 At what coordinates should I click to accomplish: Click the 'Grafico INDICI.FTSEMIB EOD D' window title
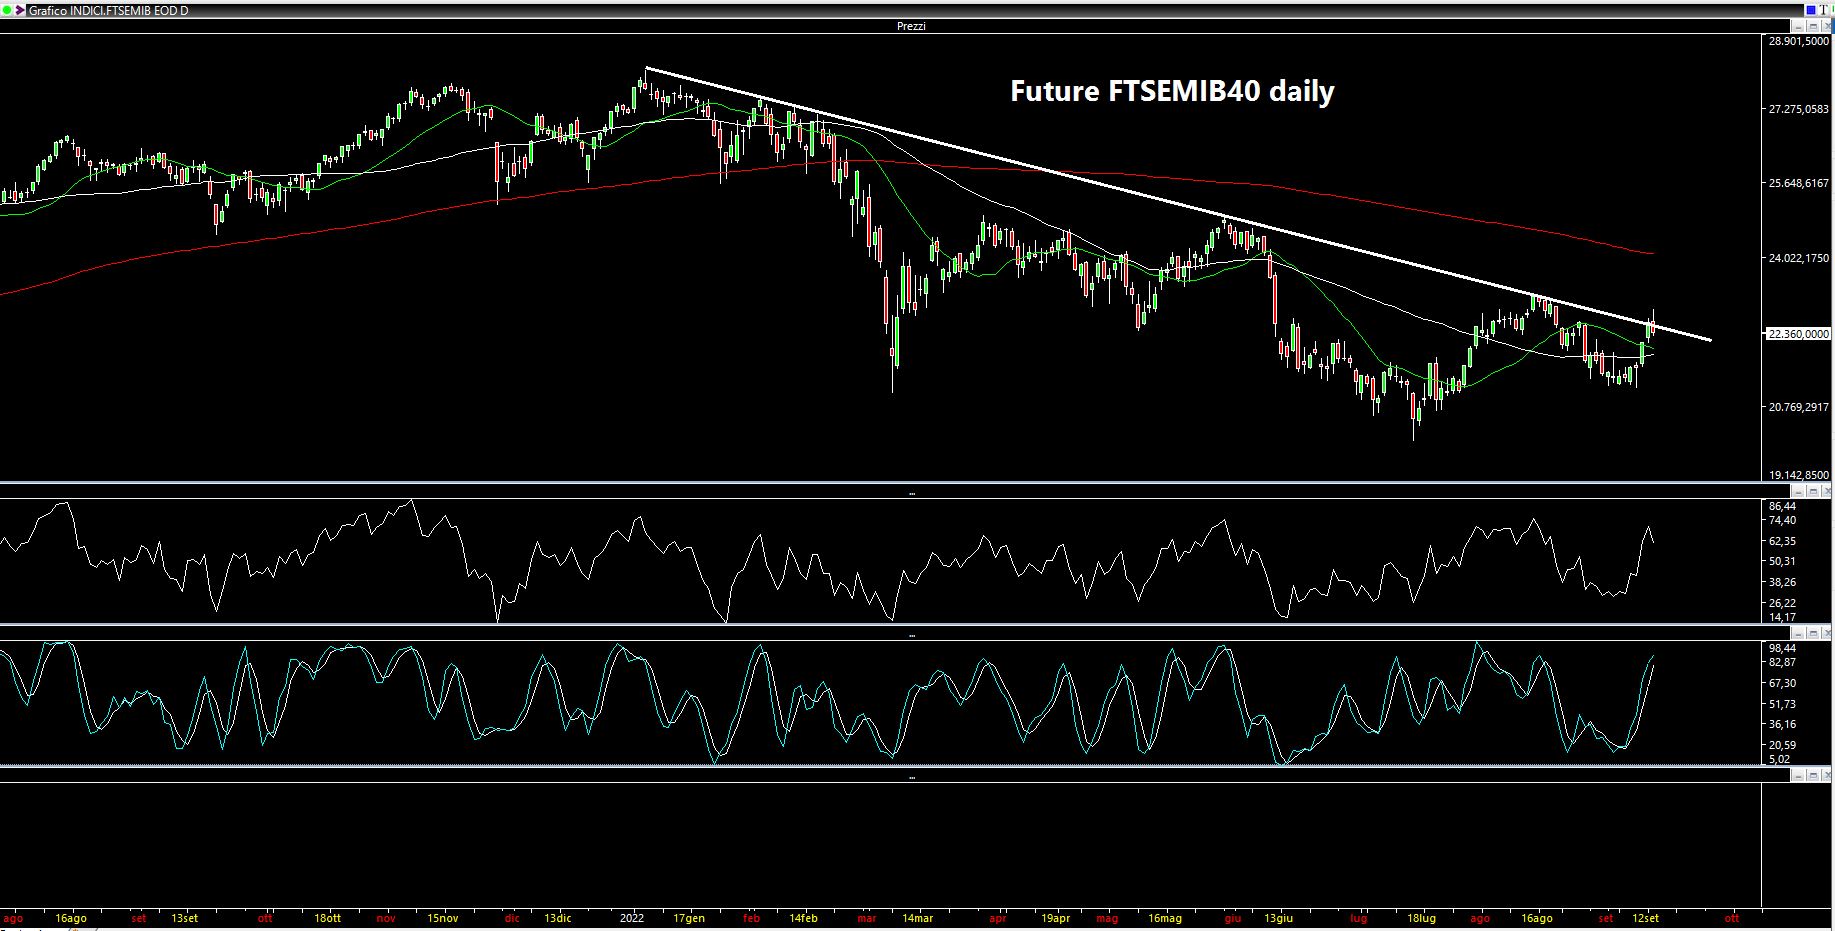pyautogui.click(x=108, y=10)
